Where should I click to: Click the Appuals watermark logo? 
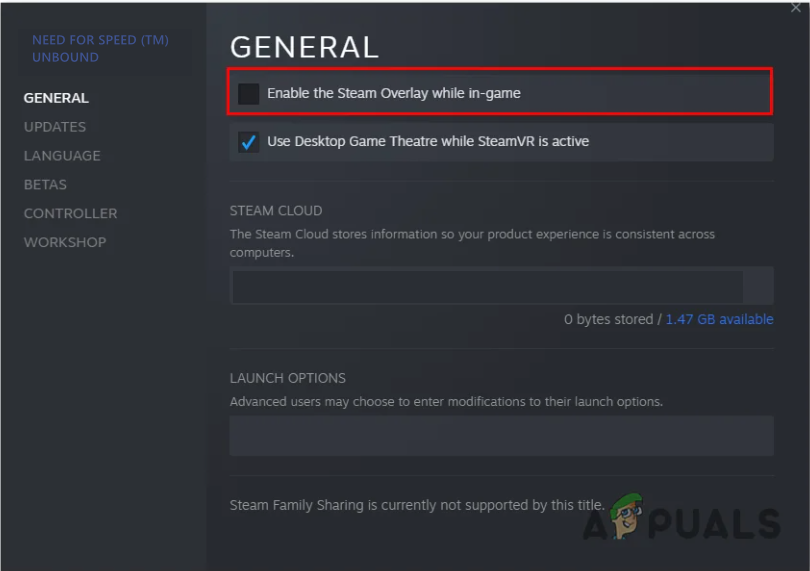click(x=690, y=518)
